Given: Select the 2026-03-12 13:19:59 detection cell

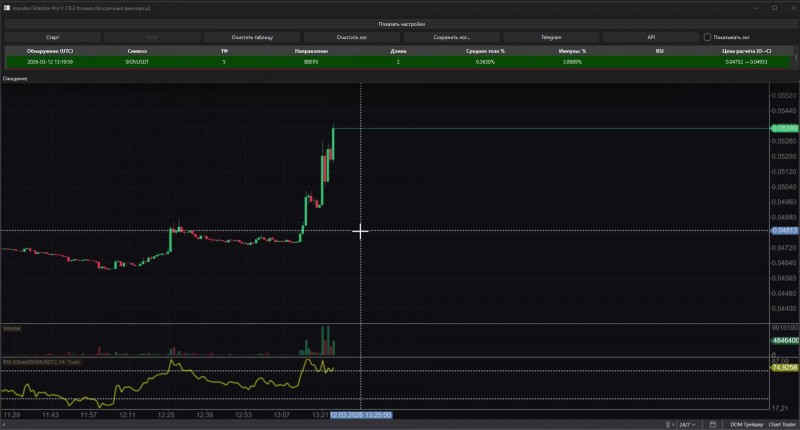Looking at the screenshot, I should 50,62.
